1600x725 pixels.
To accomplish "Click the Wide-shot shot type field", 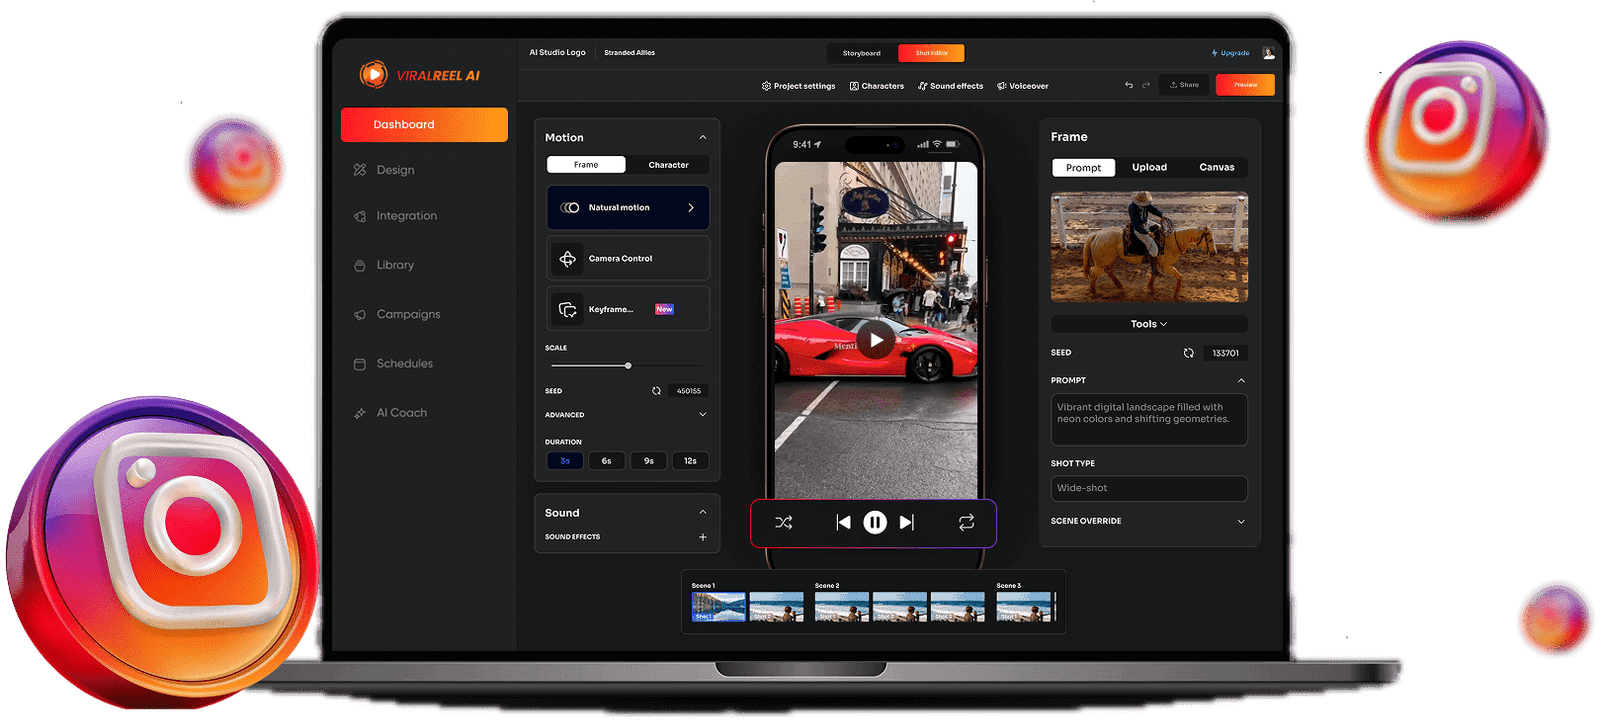I will pyautogui.click(x=1149, y=488).
